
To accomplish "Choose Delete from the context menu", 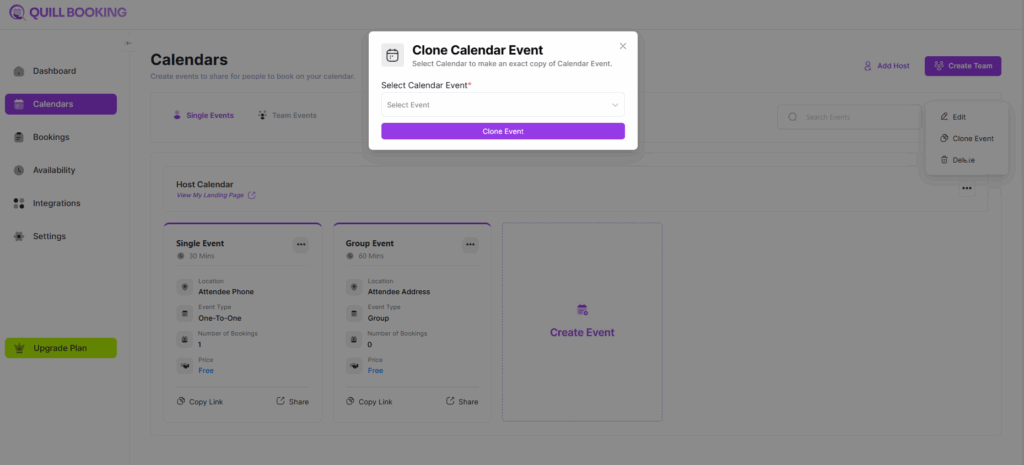I will coord(962,160).
